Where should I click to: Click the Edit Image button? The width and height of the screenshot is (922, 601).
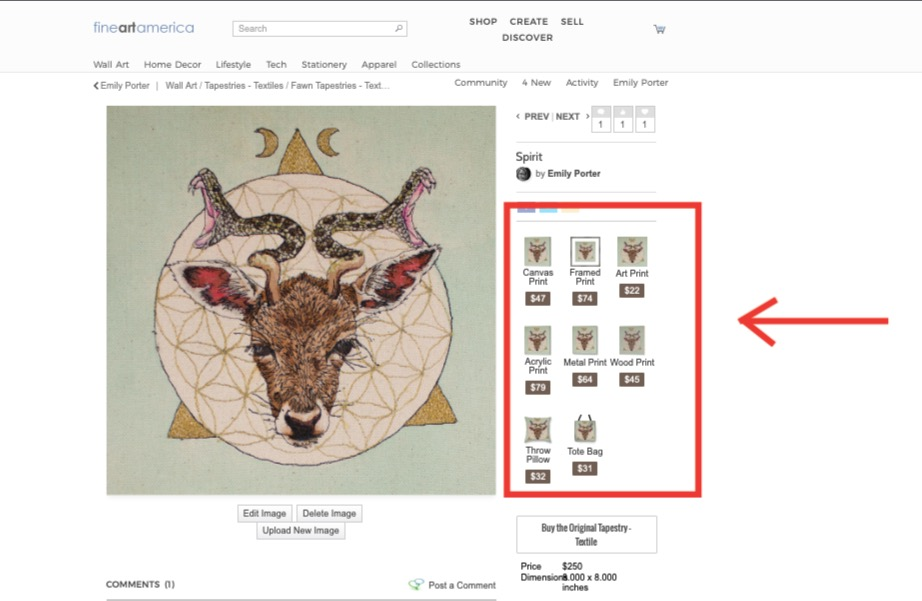pyautogui.click(x=265, y=513)
